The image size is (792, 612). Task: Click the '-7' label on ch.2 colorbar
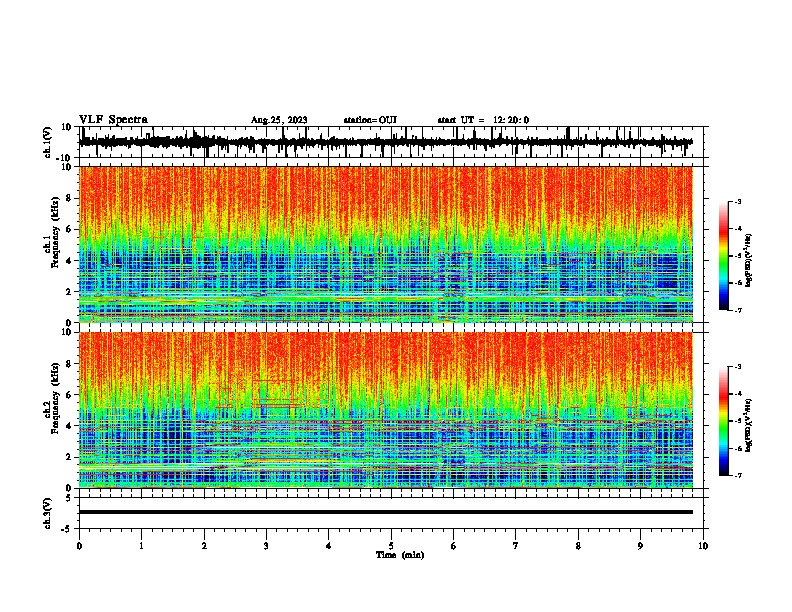pos(738,476)
